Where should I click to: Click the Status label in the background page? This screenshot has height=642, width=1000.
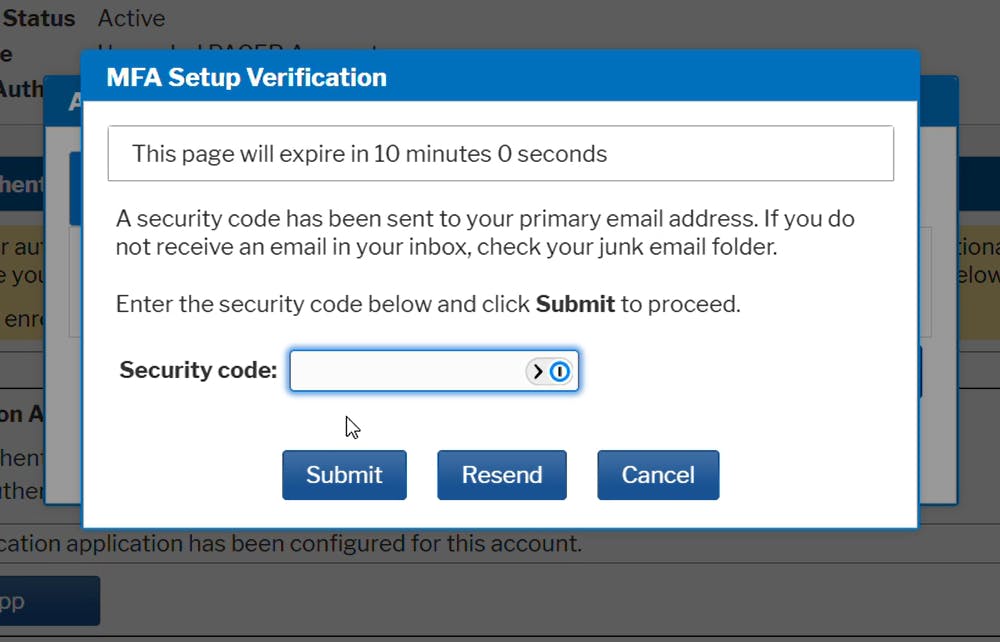pyautogui.click(x=38, y=17)
